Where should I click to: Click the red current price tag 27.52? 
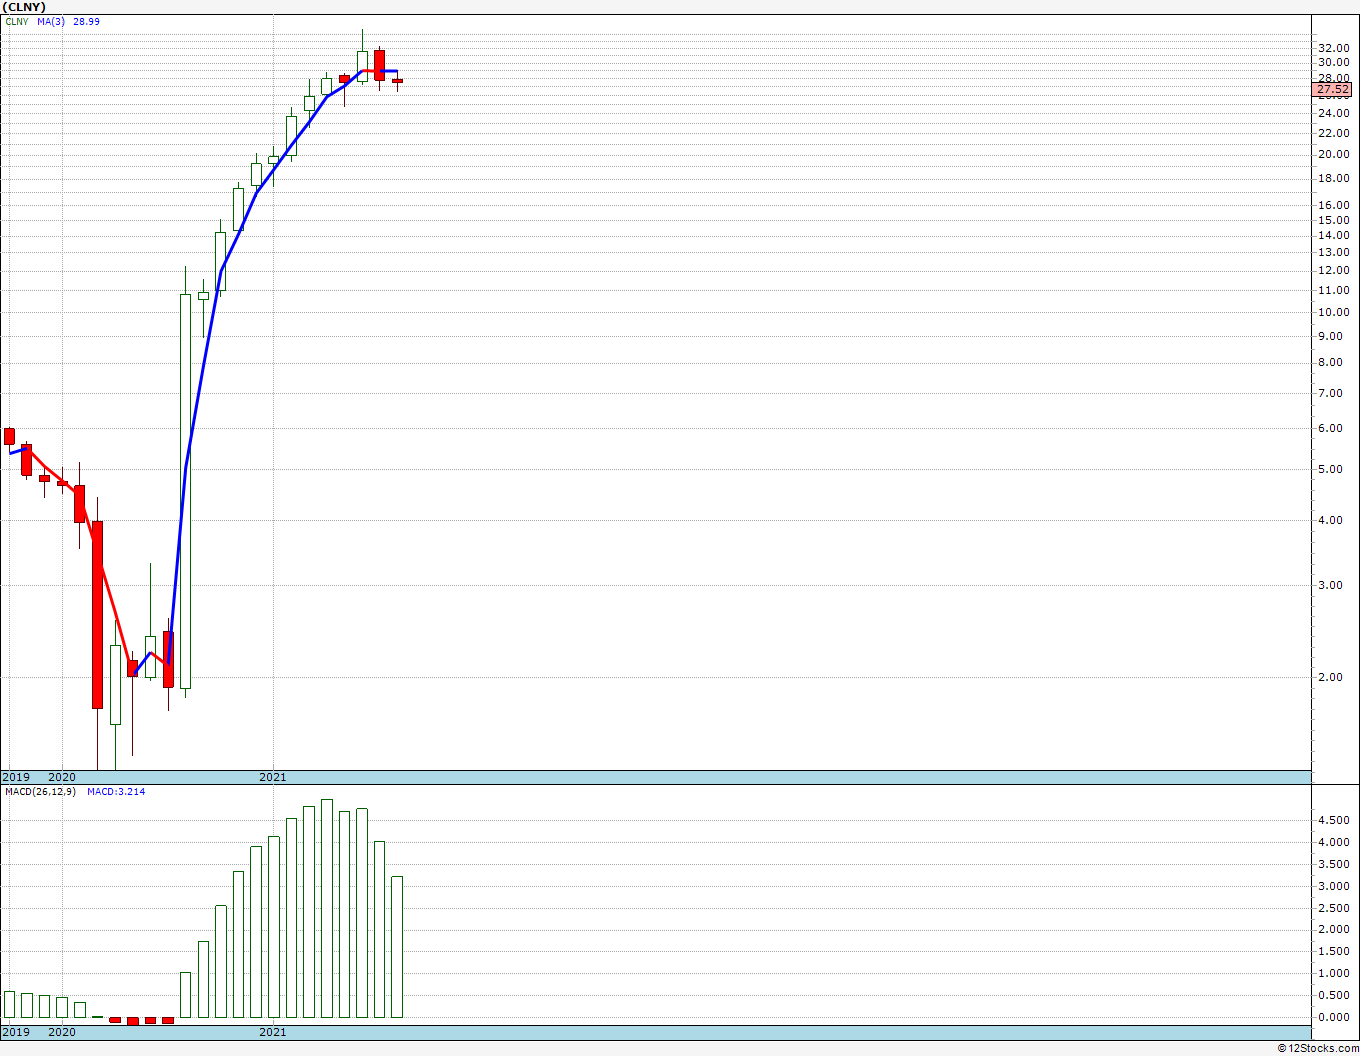[x=1332, y=89]
